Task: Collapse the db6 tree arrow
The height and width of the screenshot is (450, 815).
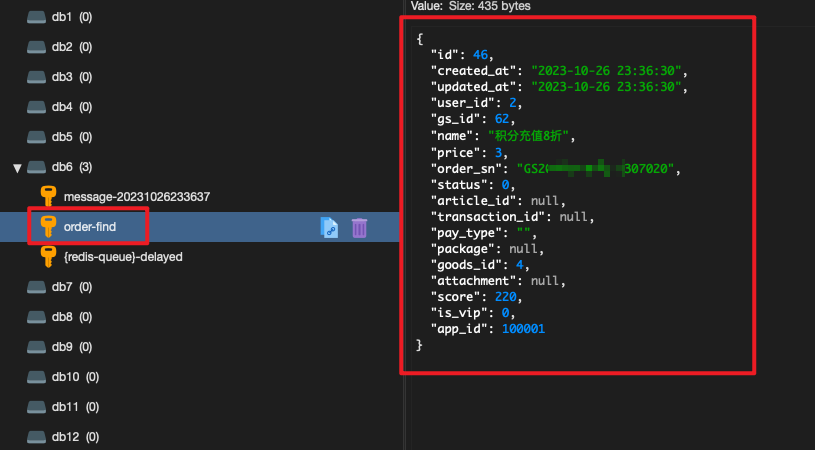Action: tap(17, 168)
